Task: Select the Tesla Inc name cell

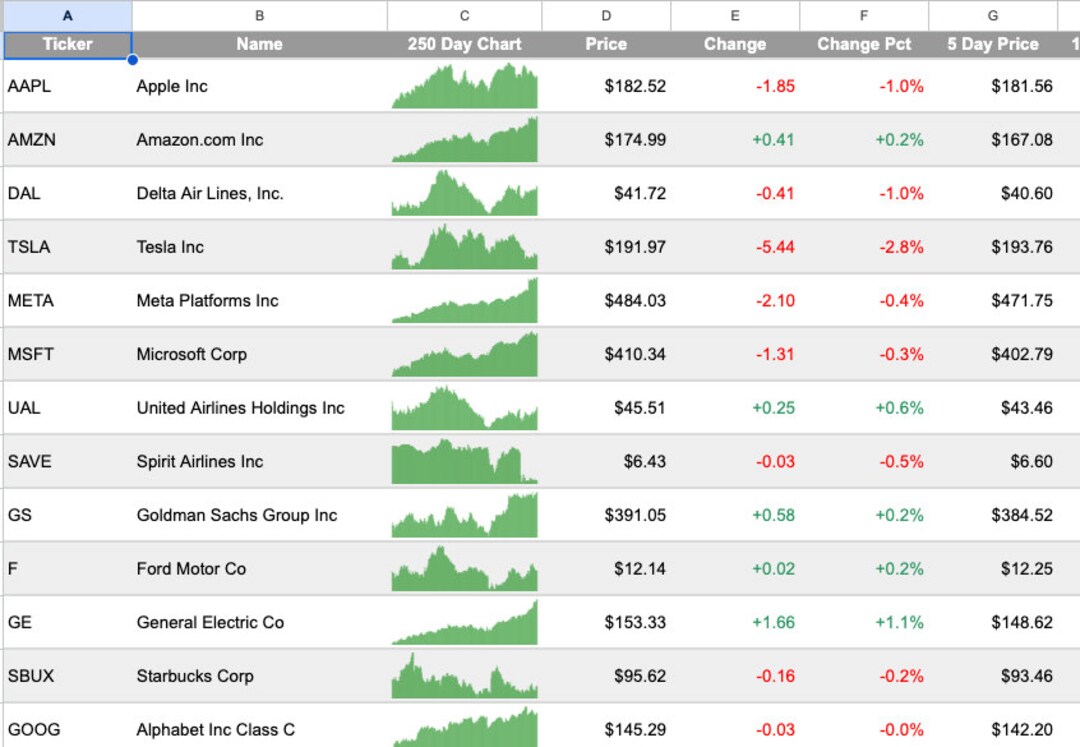Action: [259, 247]
